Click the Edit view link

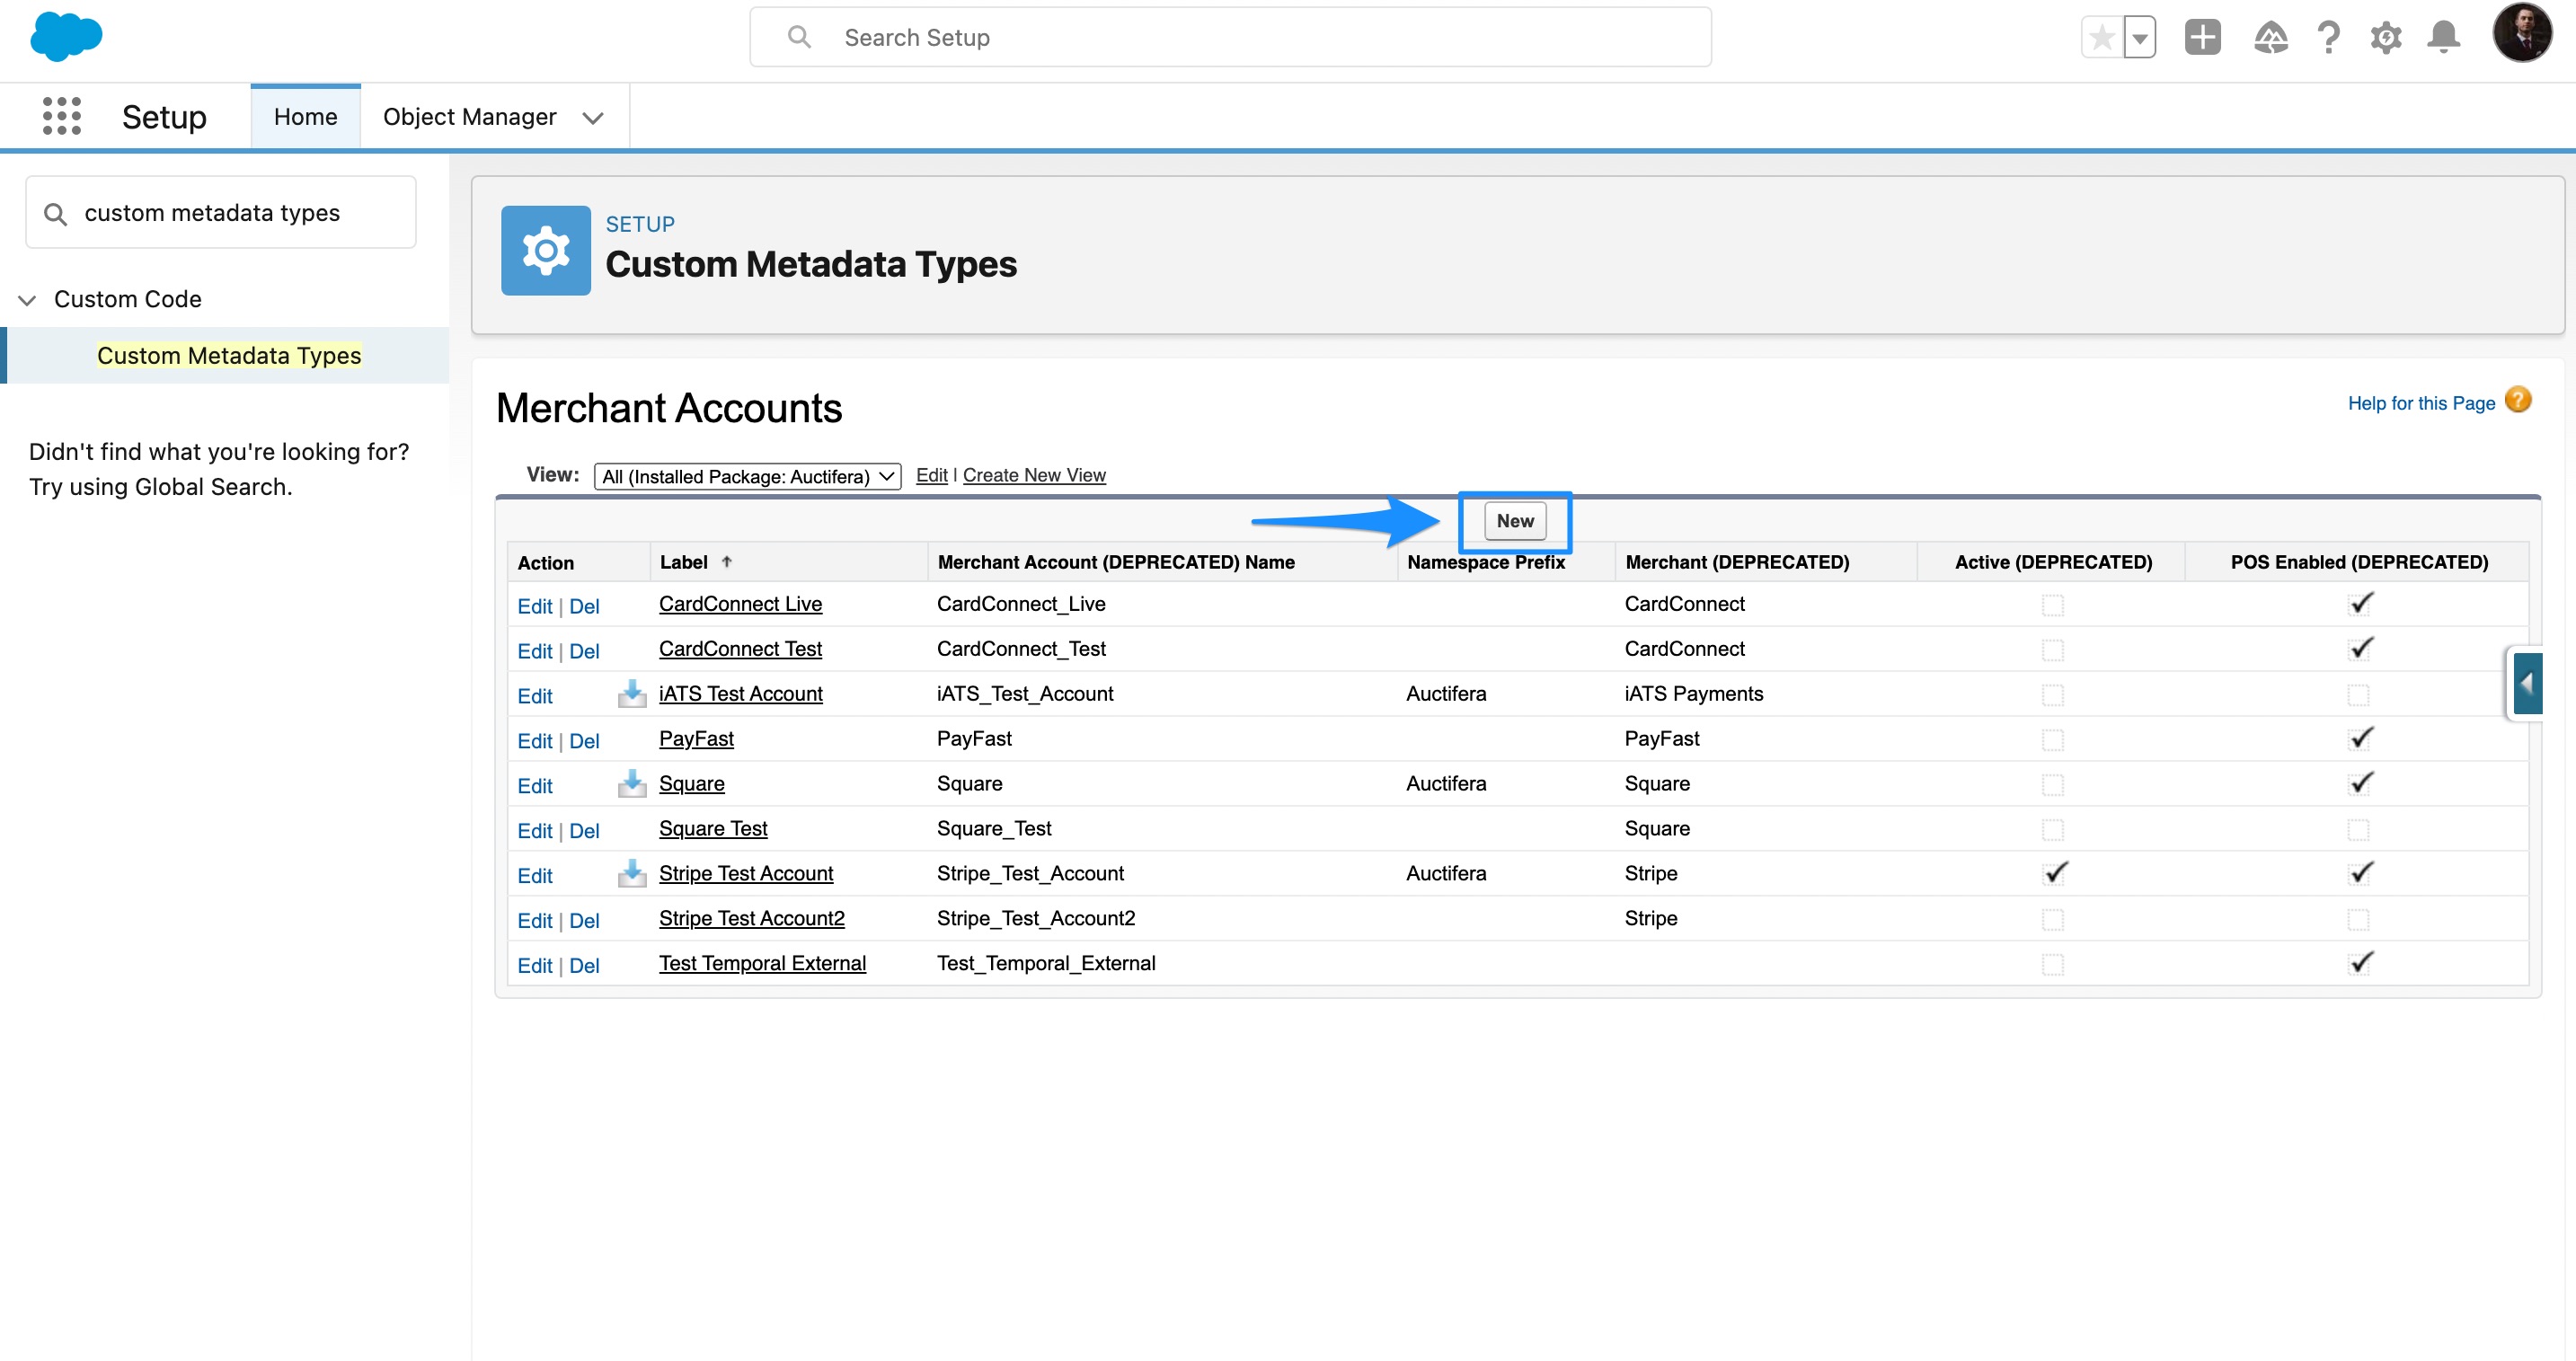931,475
